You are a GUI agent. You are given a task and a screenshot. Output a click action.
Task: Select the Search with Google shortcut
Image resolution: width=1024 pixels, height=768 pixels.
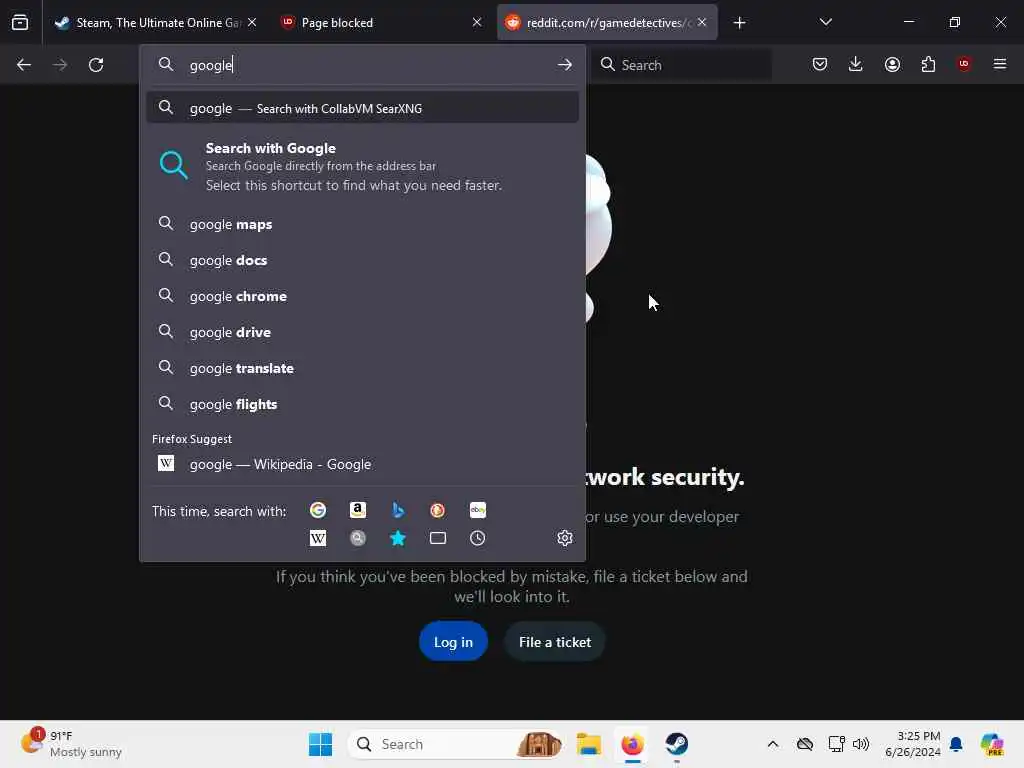click(362, 166)
